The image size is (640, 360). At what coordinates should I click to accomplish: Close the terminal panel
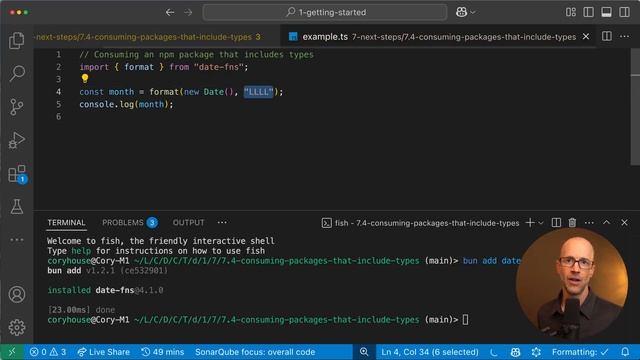coord(624,222)
